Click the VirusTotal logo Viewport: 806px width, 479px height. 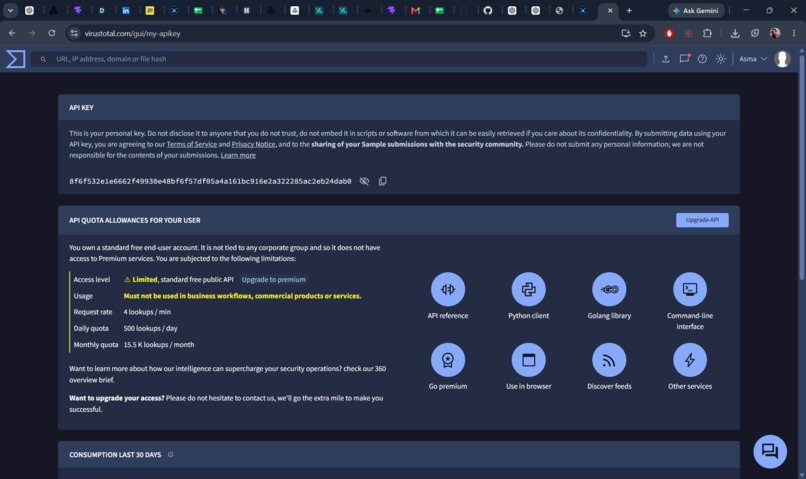coord(15,59)
